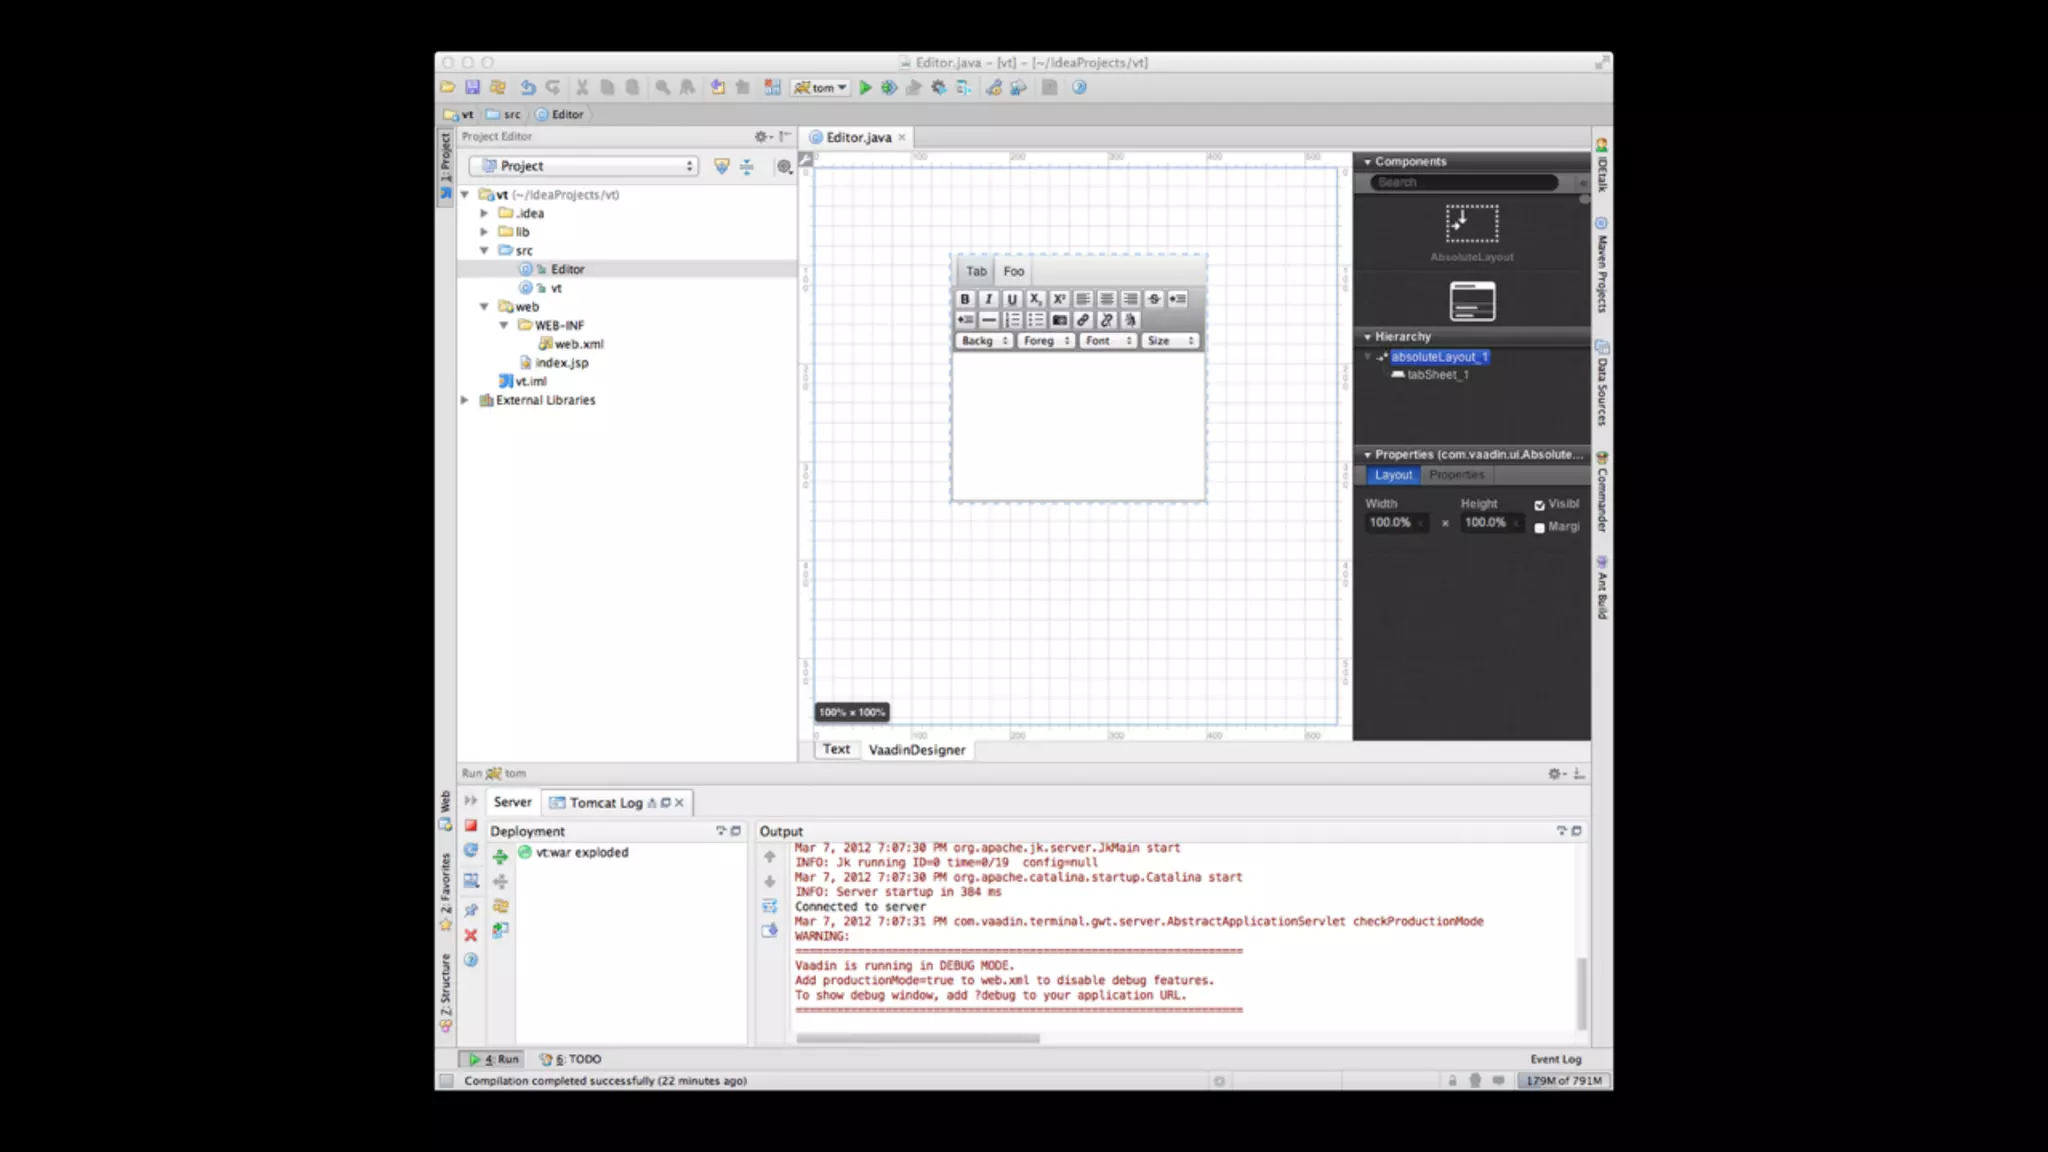Viewport: 2048px width, 1152px height.
Task: Click the Undo arrow in main toolbar
Action: 528,88
